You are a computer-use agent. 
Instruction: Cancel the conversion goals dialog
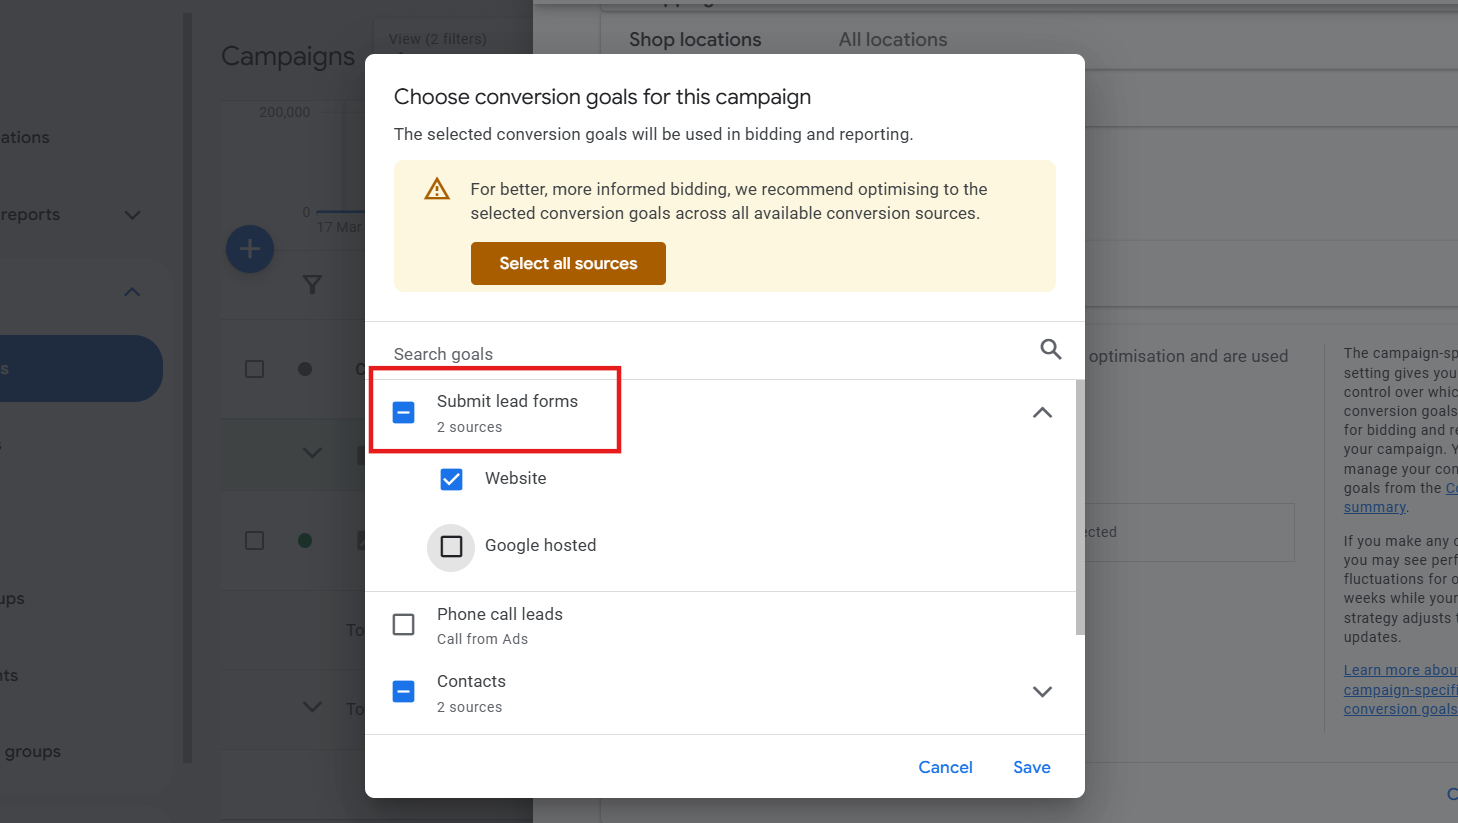tap(944, 767)
